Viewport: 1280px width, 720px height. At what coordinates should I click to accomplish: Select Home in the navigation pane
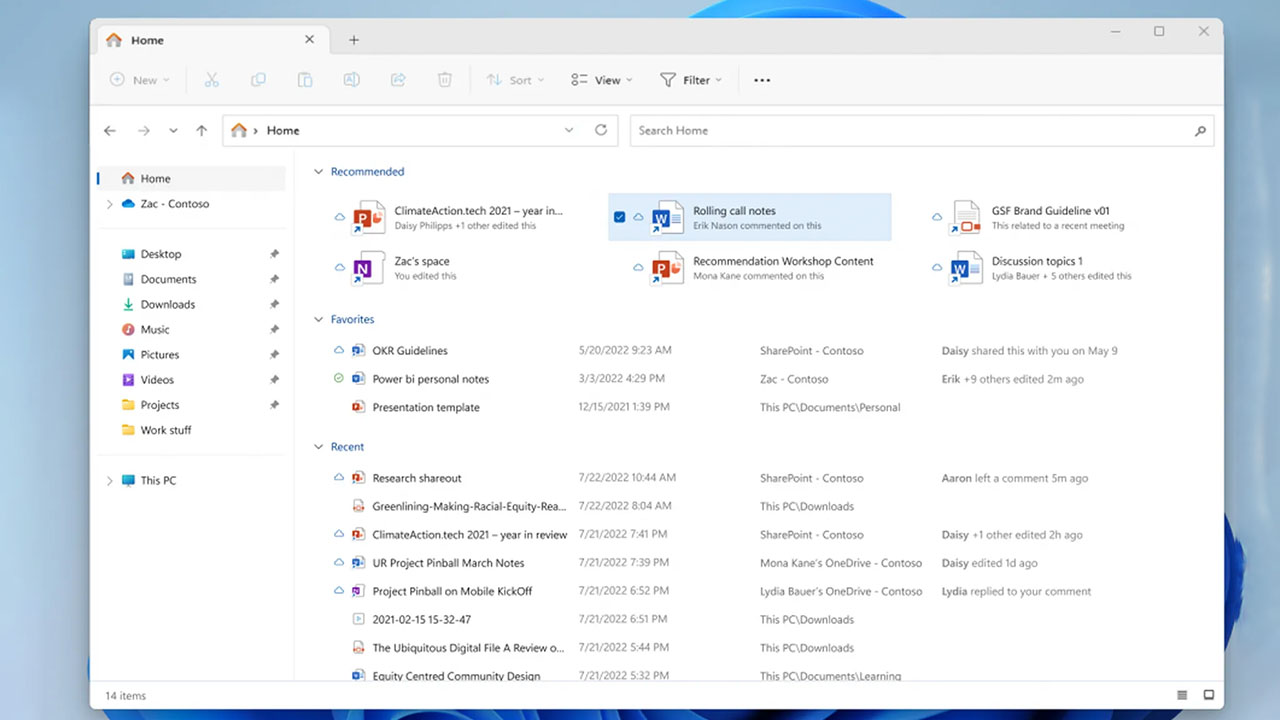click(x=191, y=179)
